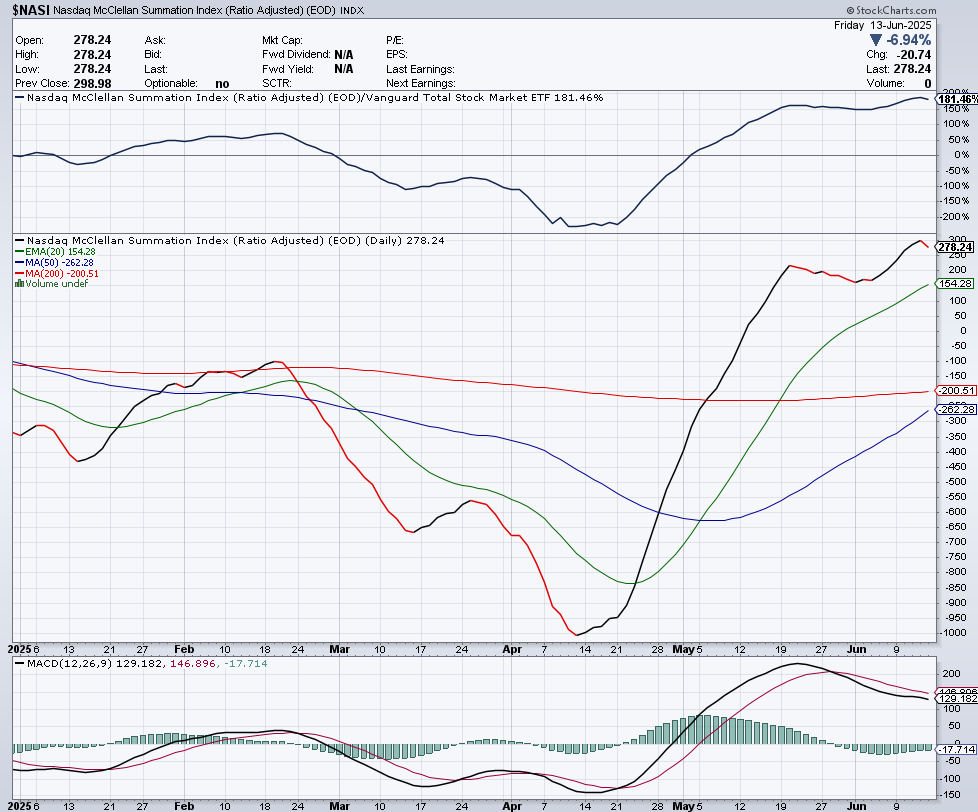Image resolution: width=978 pixels, height=812 pixels.
Task: Click the EPS label
Action: tap(397, 54)
